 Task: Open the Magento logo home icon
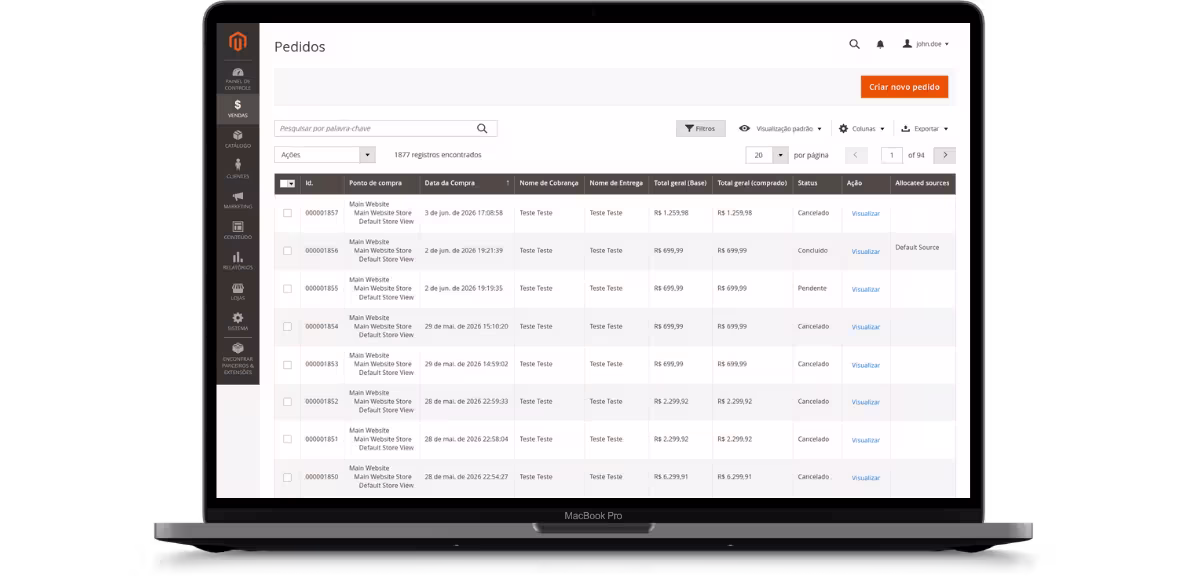click(237, 42)
